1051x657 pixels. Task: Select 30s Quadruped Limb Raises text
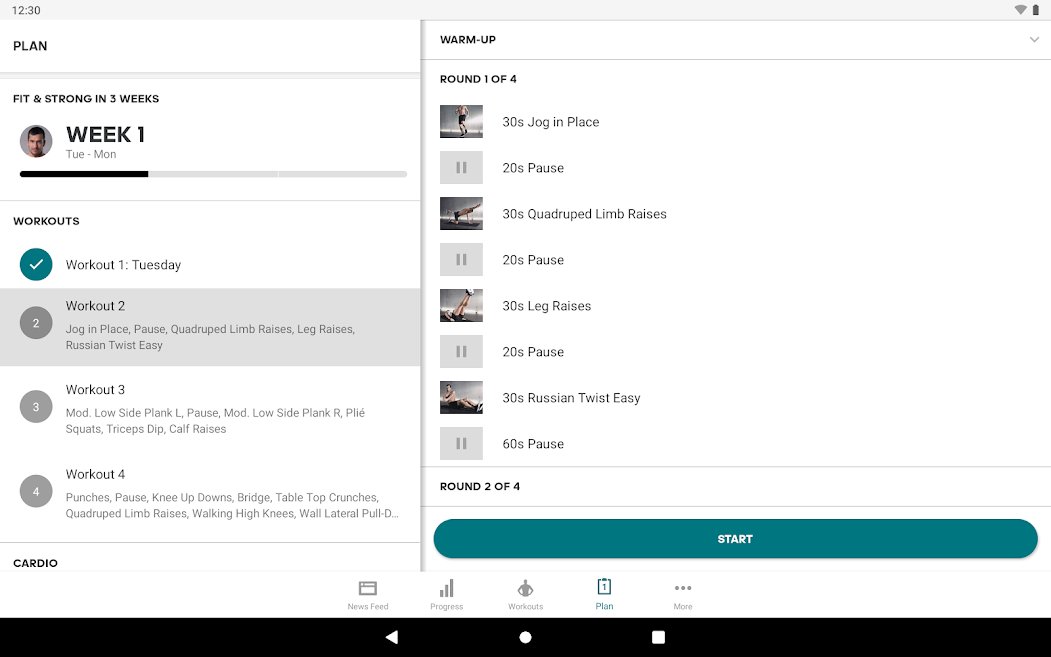tap(584, 214)
